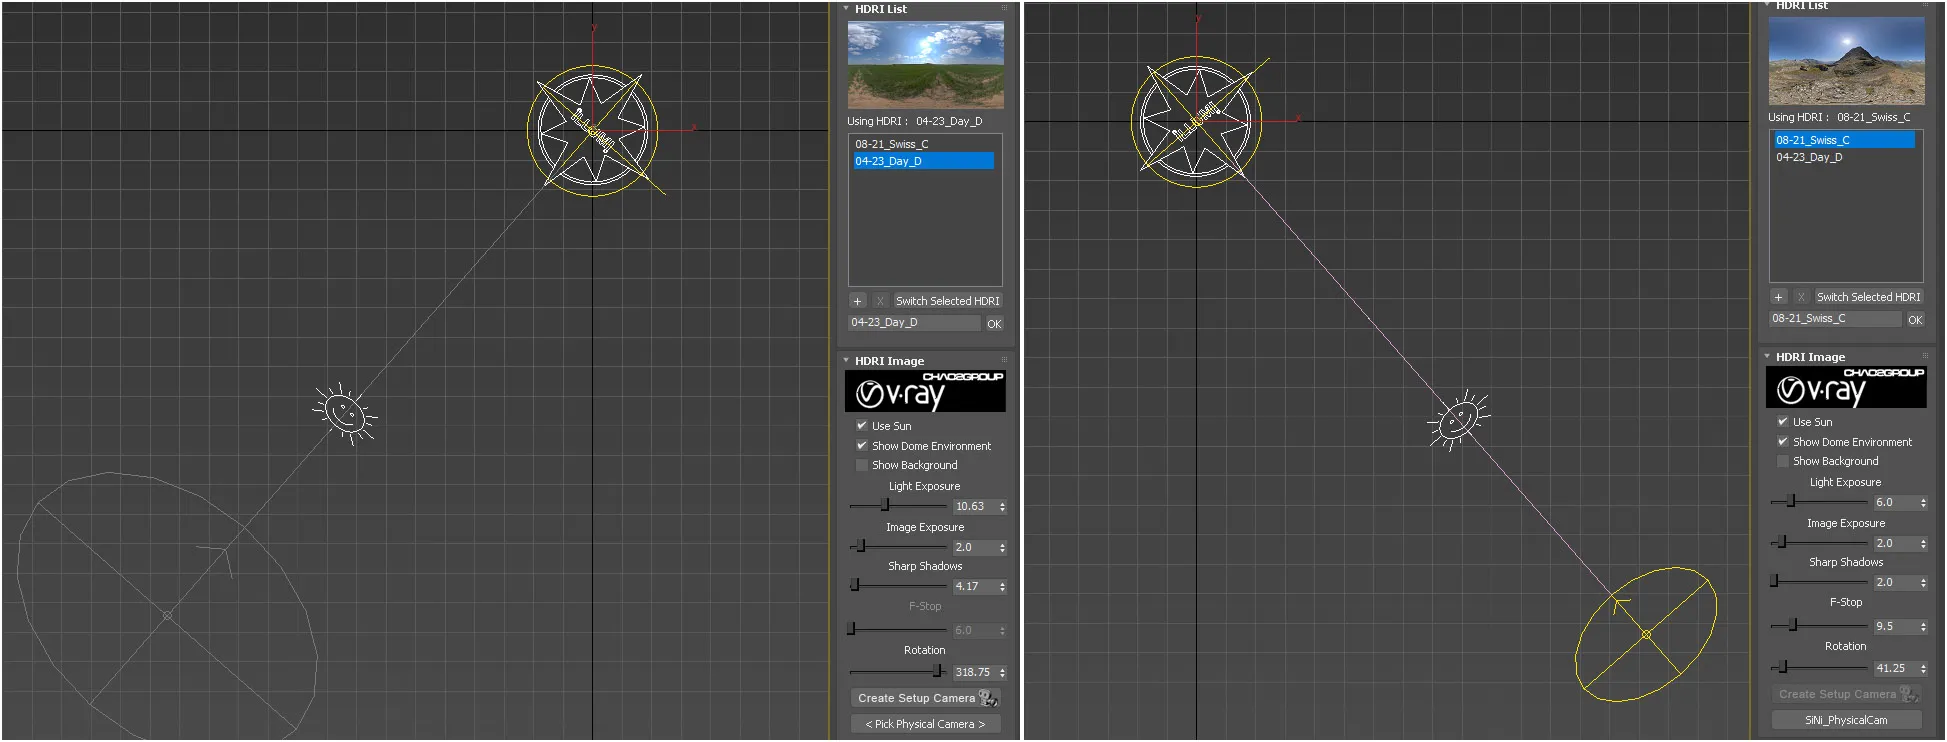The width and height of the screenshot is (1947, 742).
Task: Click the 04-23_Day_D HDRI preview thumbnail
Action: [926, 65]
